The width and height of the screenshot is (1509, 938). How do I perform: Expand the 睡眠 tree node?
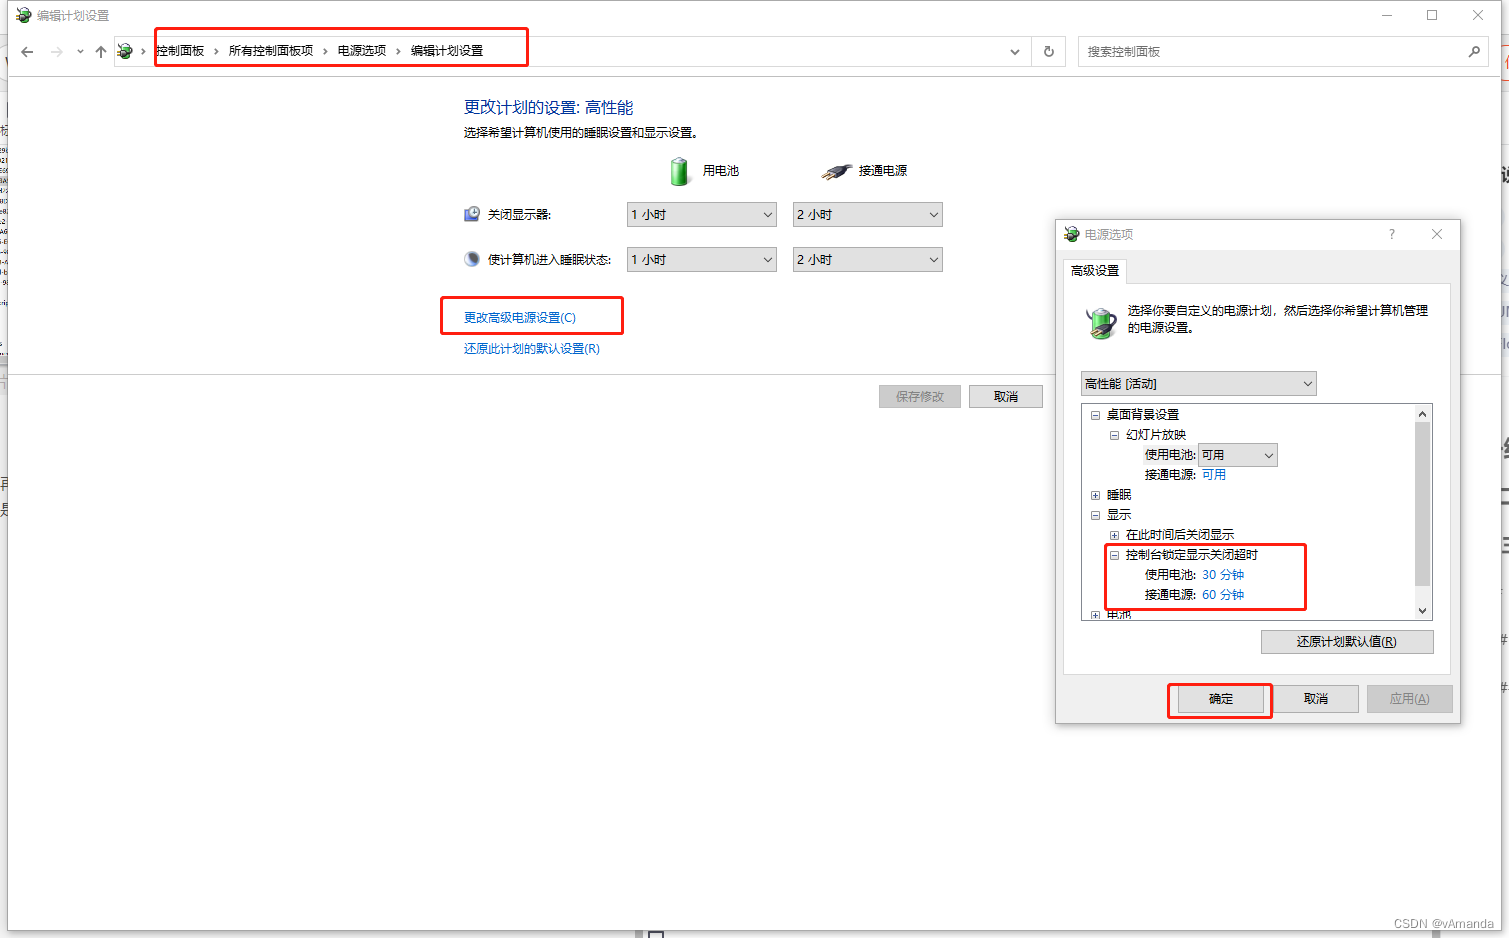click(1095, 495)
